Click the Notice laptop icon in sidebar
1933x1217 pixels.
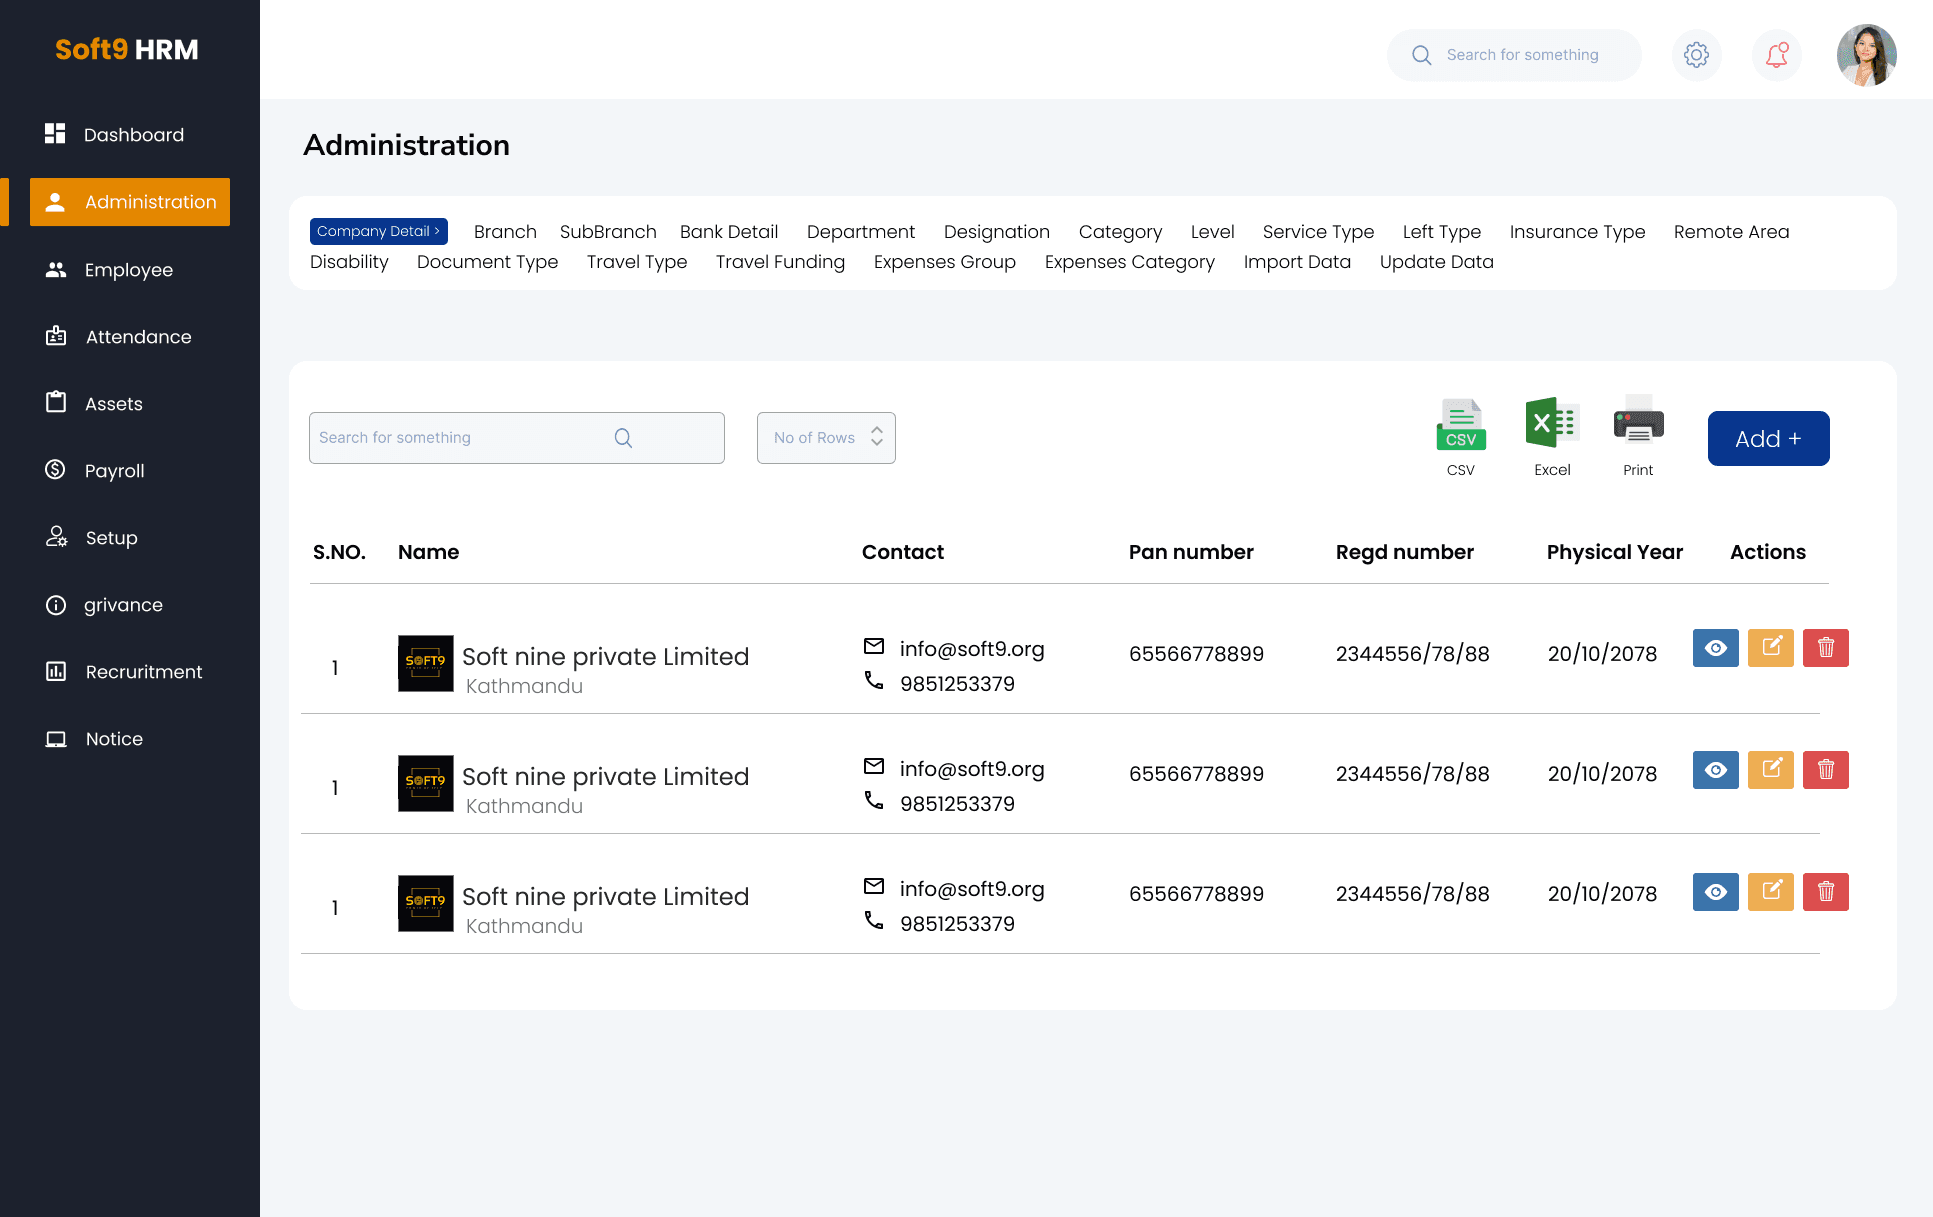tap(56, 739)
